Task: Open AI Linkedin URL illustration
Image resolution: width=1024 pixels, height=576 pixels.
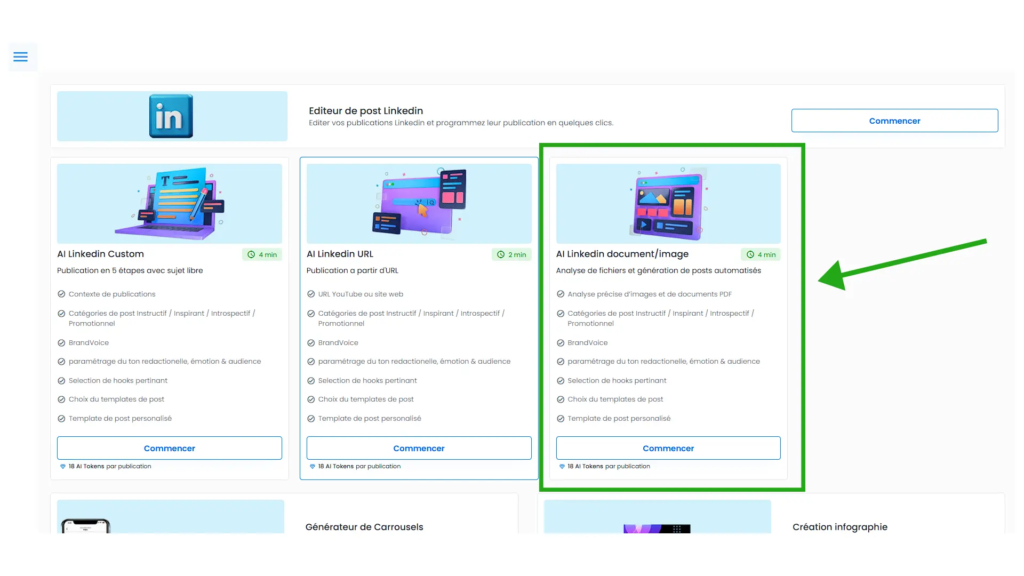Action: click(419, 203)
